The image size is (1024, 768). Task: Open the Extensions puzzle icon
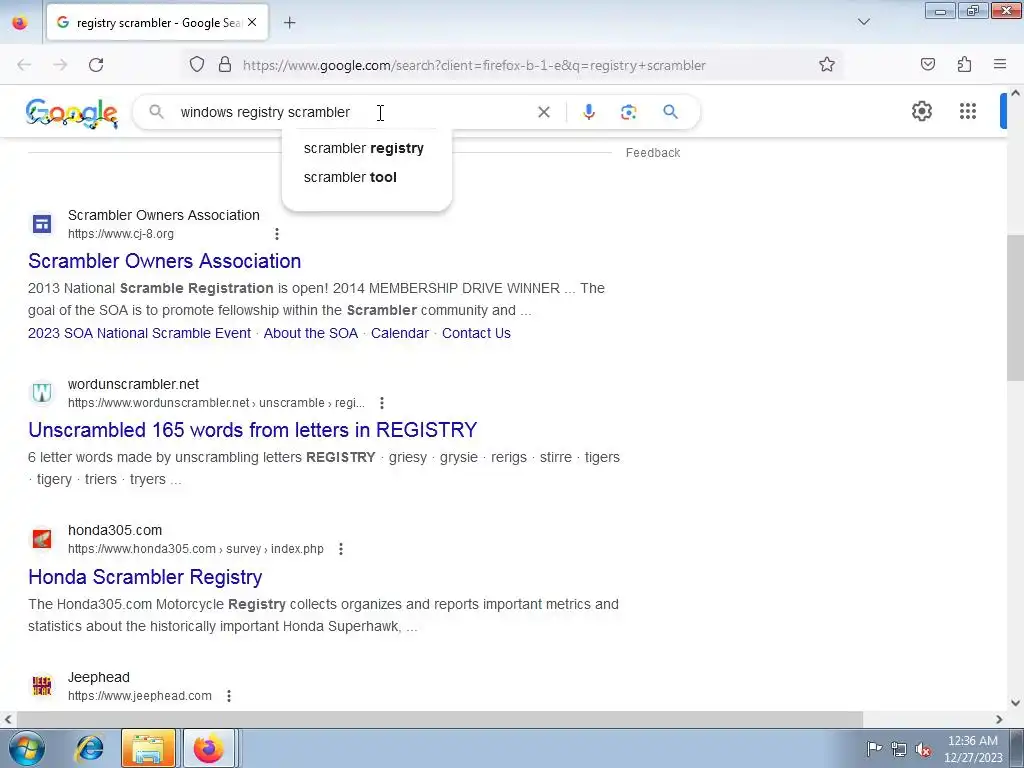click(964, 64)
